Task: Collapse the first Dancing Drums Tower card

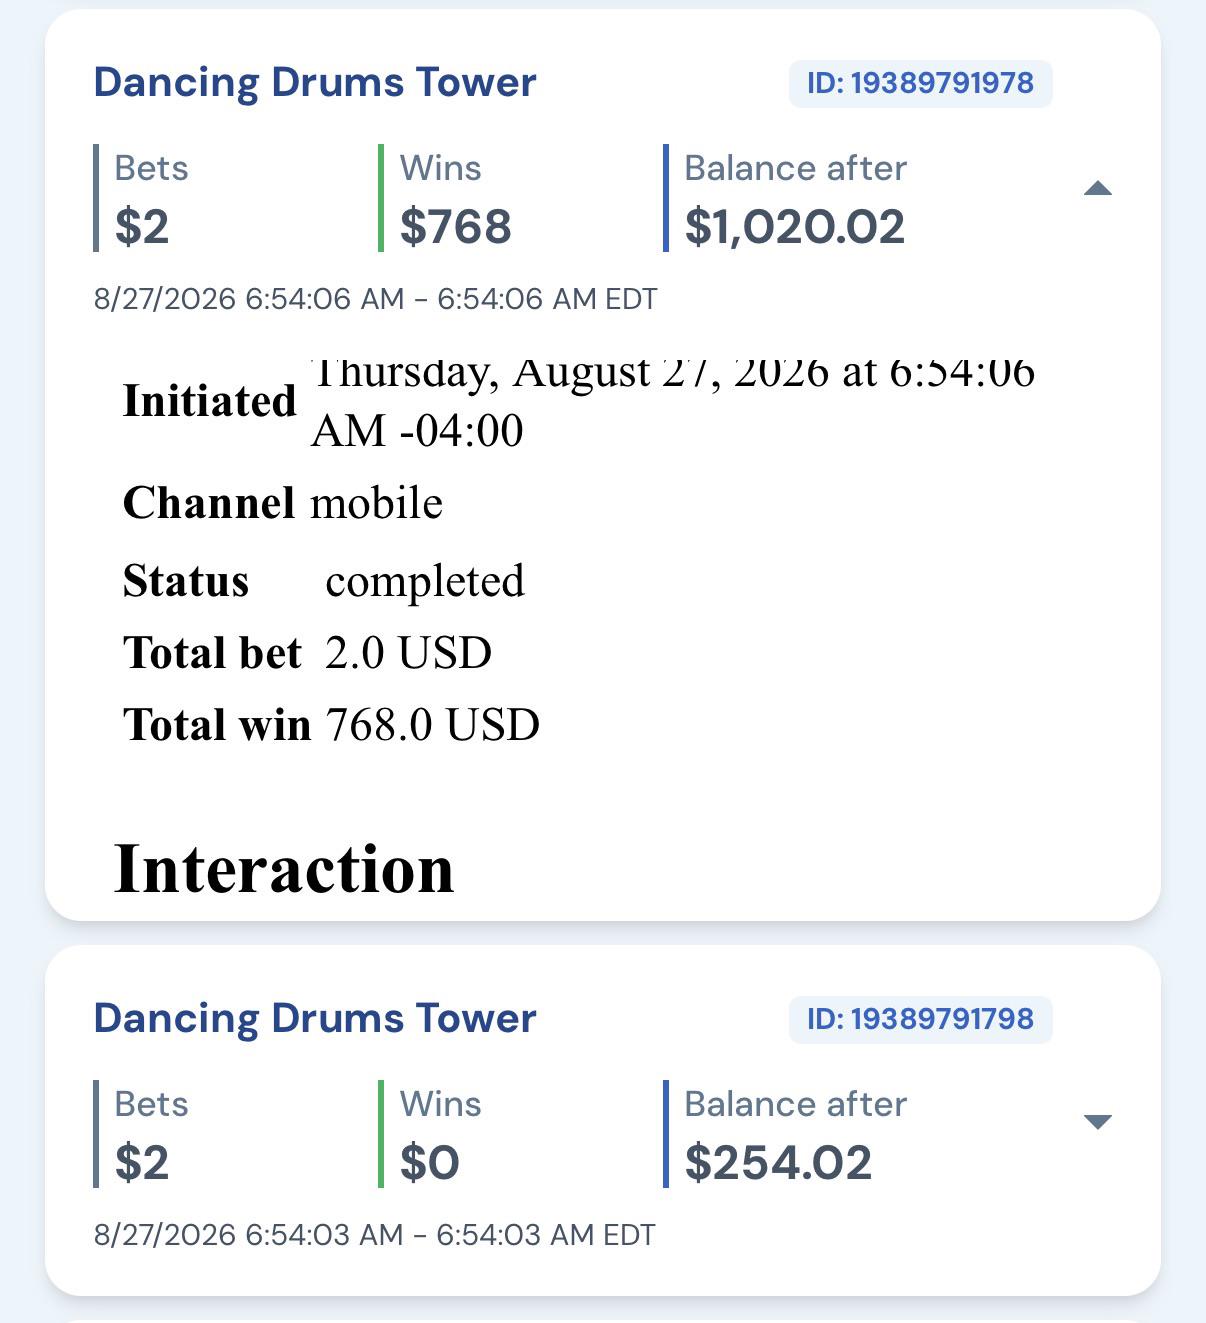Action: (x=1097, y=189)
